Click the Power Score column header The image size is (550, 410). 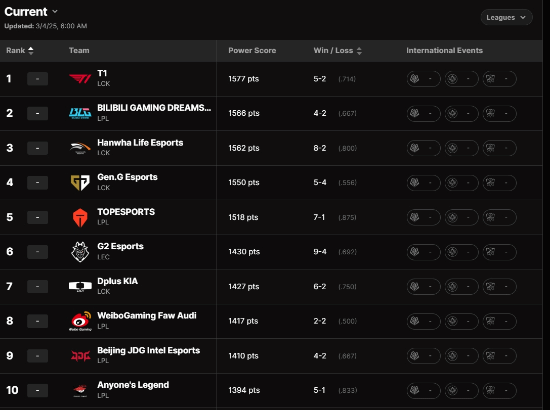click(x=252, y=51)
